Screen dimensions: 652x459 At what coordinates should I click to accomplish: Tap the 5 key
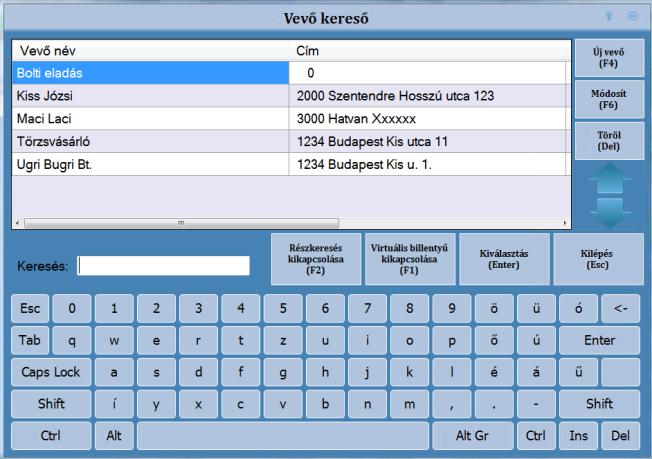283,308
